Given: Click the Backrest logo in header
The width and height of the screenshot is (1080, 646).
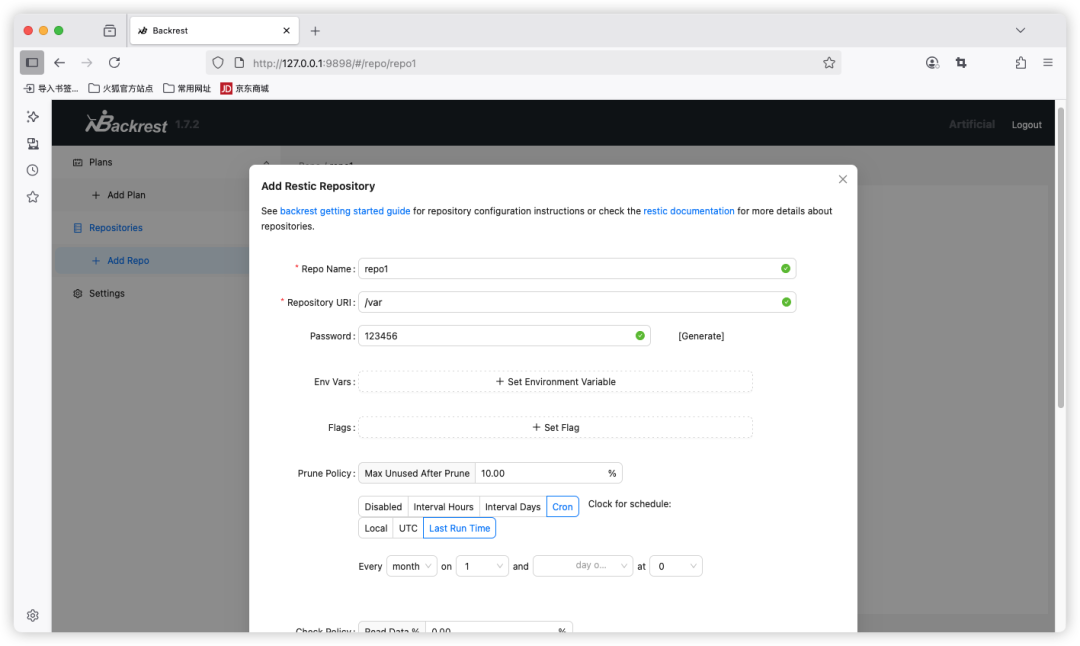Looking at the screenshot, I should click(x=126, y=123).
